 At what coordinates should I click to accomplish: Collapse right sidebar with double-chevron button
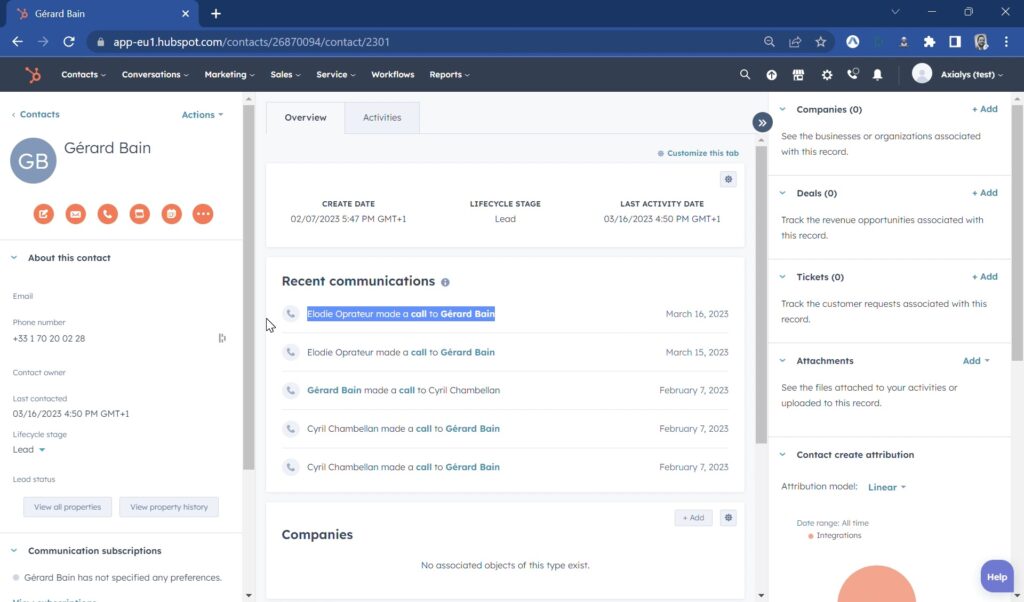coord(762,123)
